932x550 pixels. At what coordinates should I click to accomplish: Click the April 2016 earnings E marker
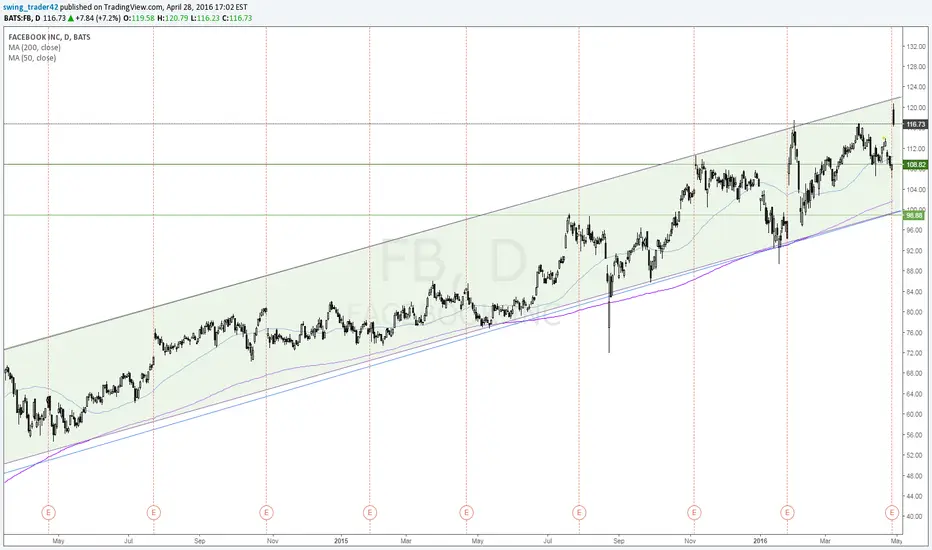(x=892, y=512)
